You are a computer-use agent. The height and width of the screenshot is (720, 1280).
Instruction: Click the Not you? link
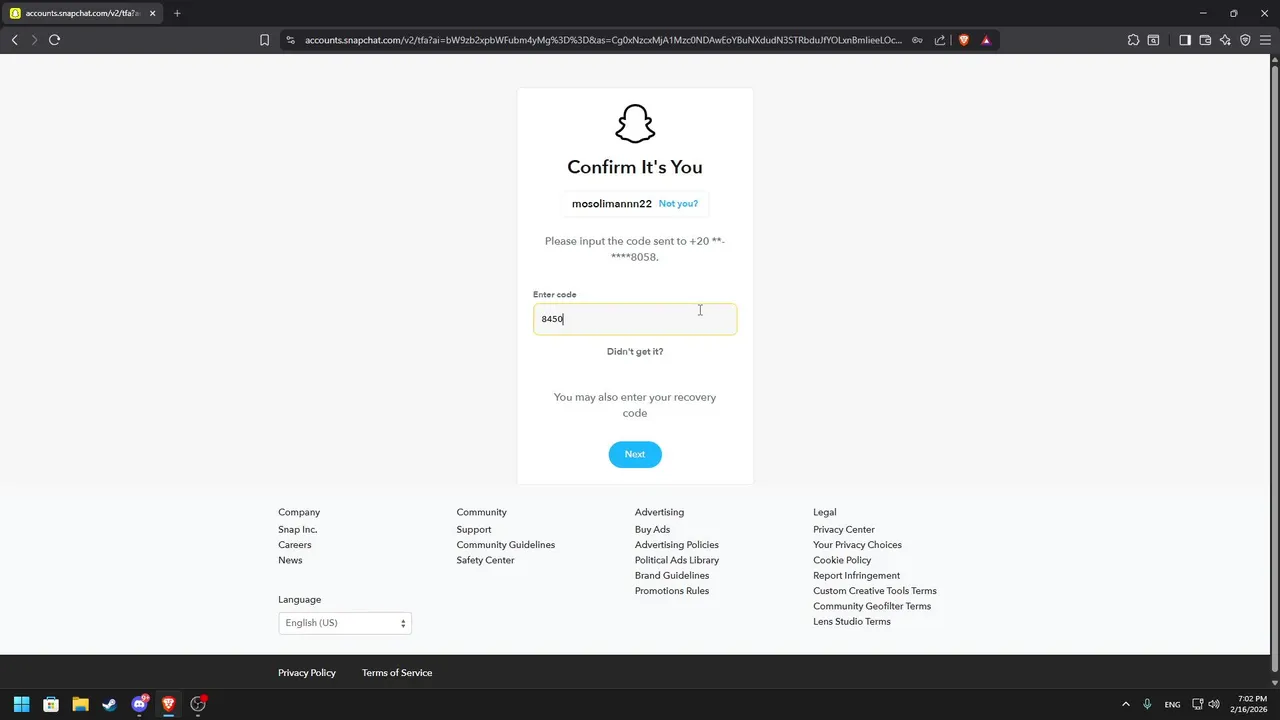pos(678,203)
